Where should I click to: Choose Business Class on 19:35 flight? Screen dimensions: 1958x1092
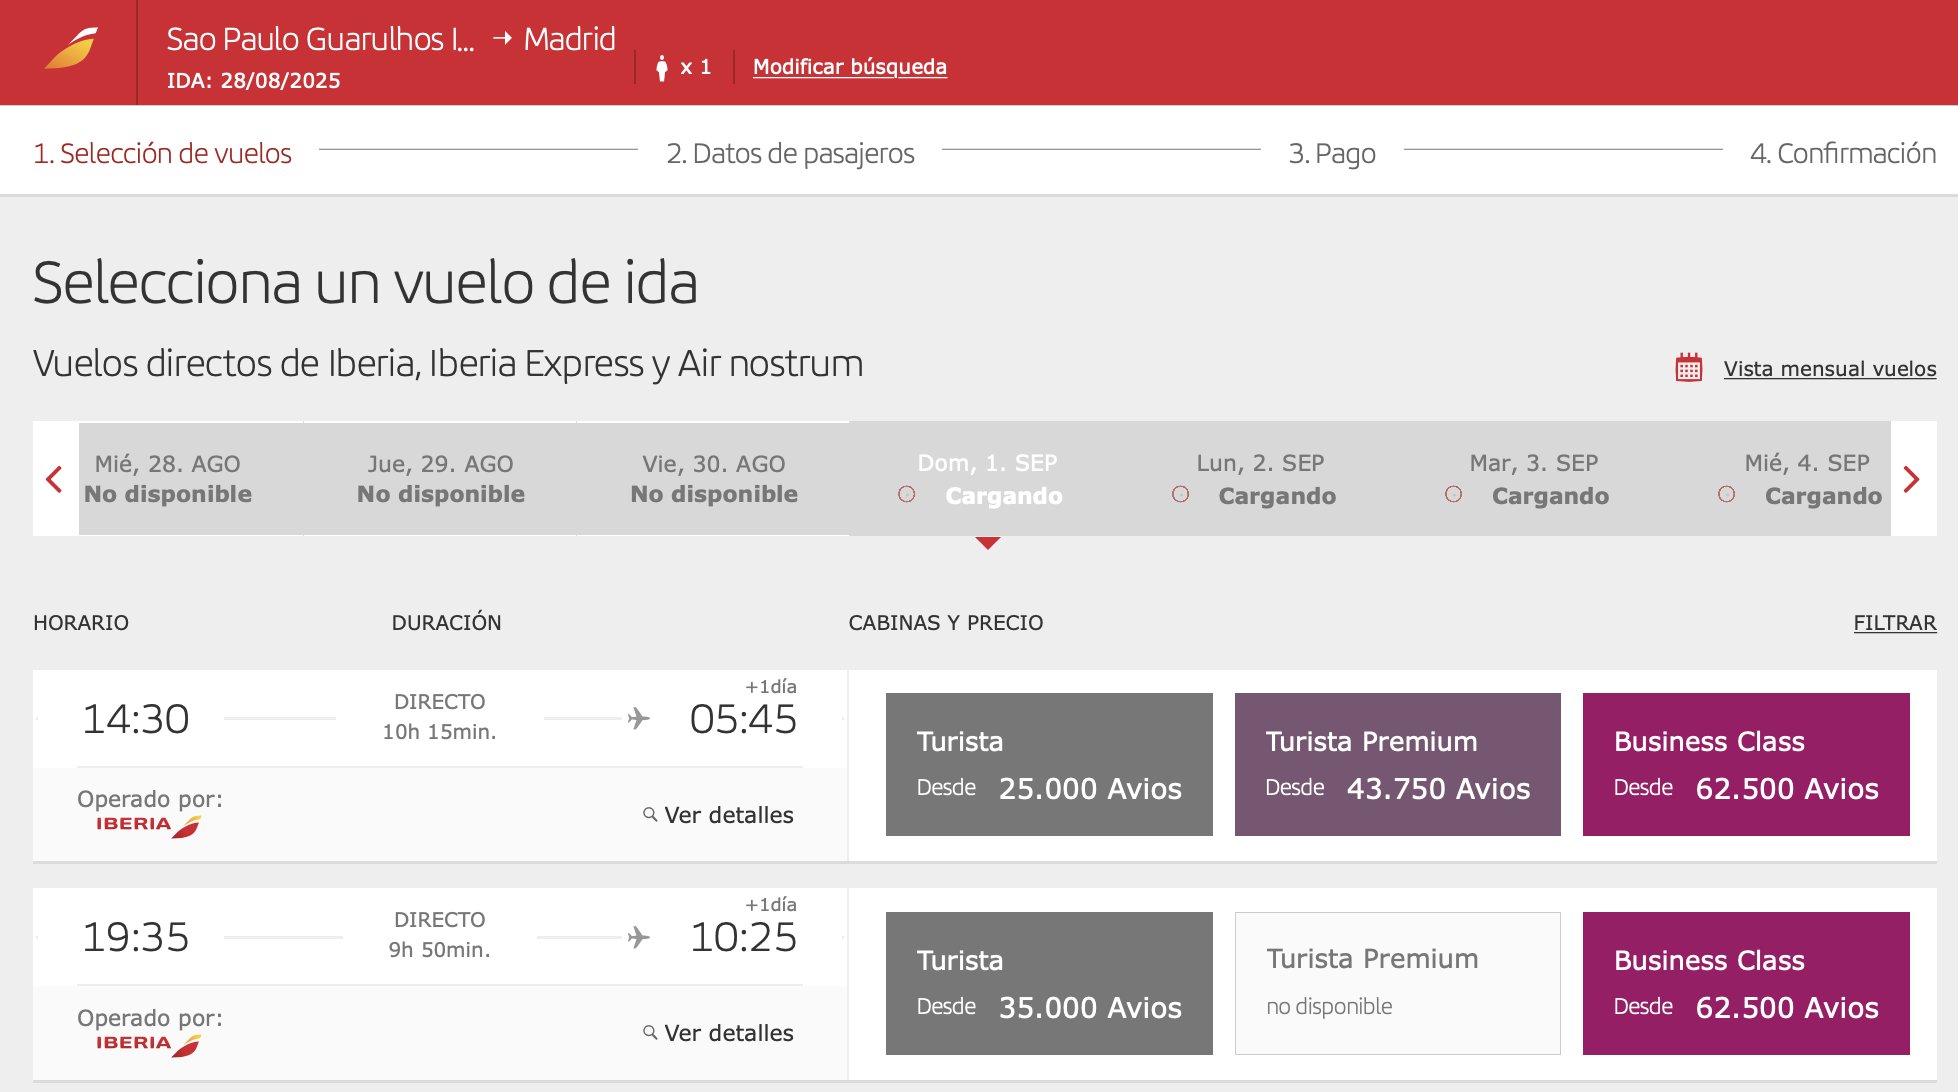(1746, 983)
